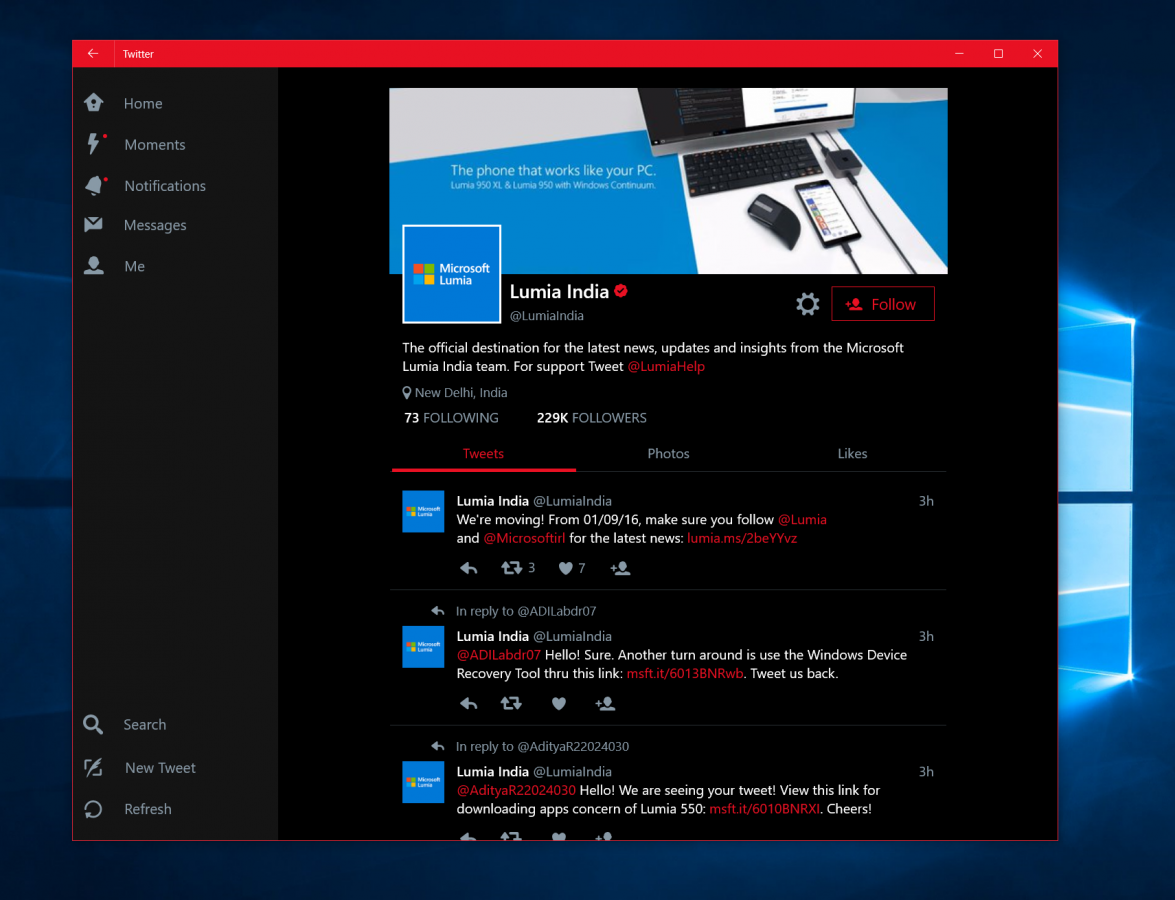Click the @LumiaIndia handle under profile name
This screenshot has height=900, width=1175.
click(x=546, y=315)
